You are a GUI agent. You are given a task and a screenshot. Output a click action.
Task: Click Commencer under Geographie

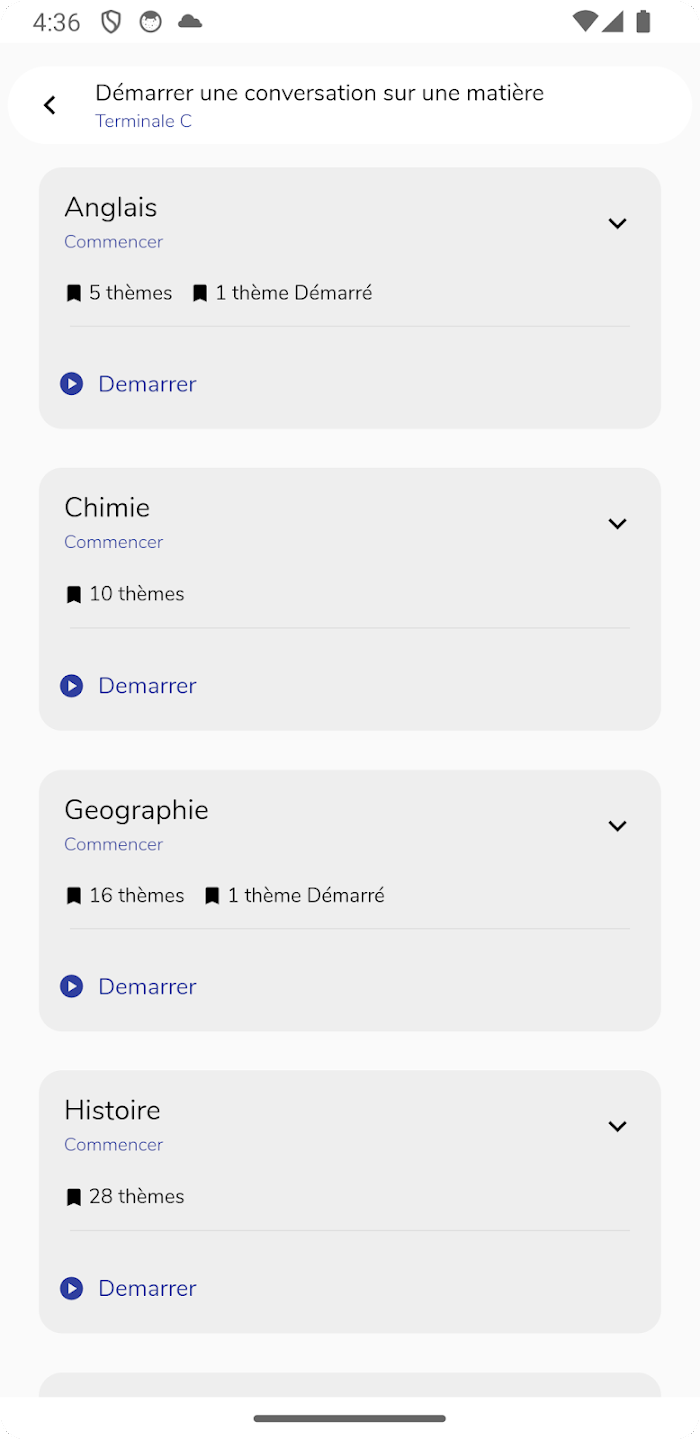coord(113,844)
